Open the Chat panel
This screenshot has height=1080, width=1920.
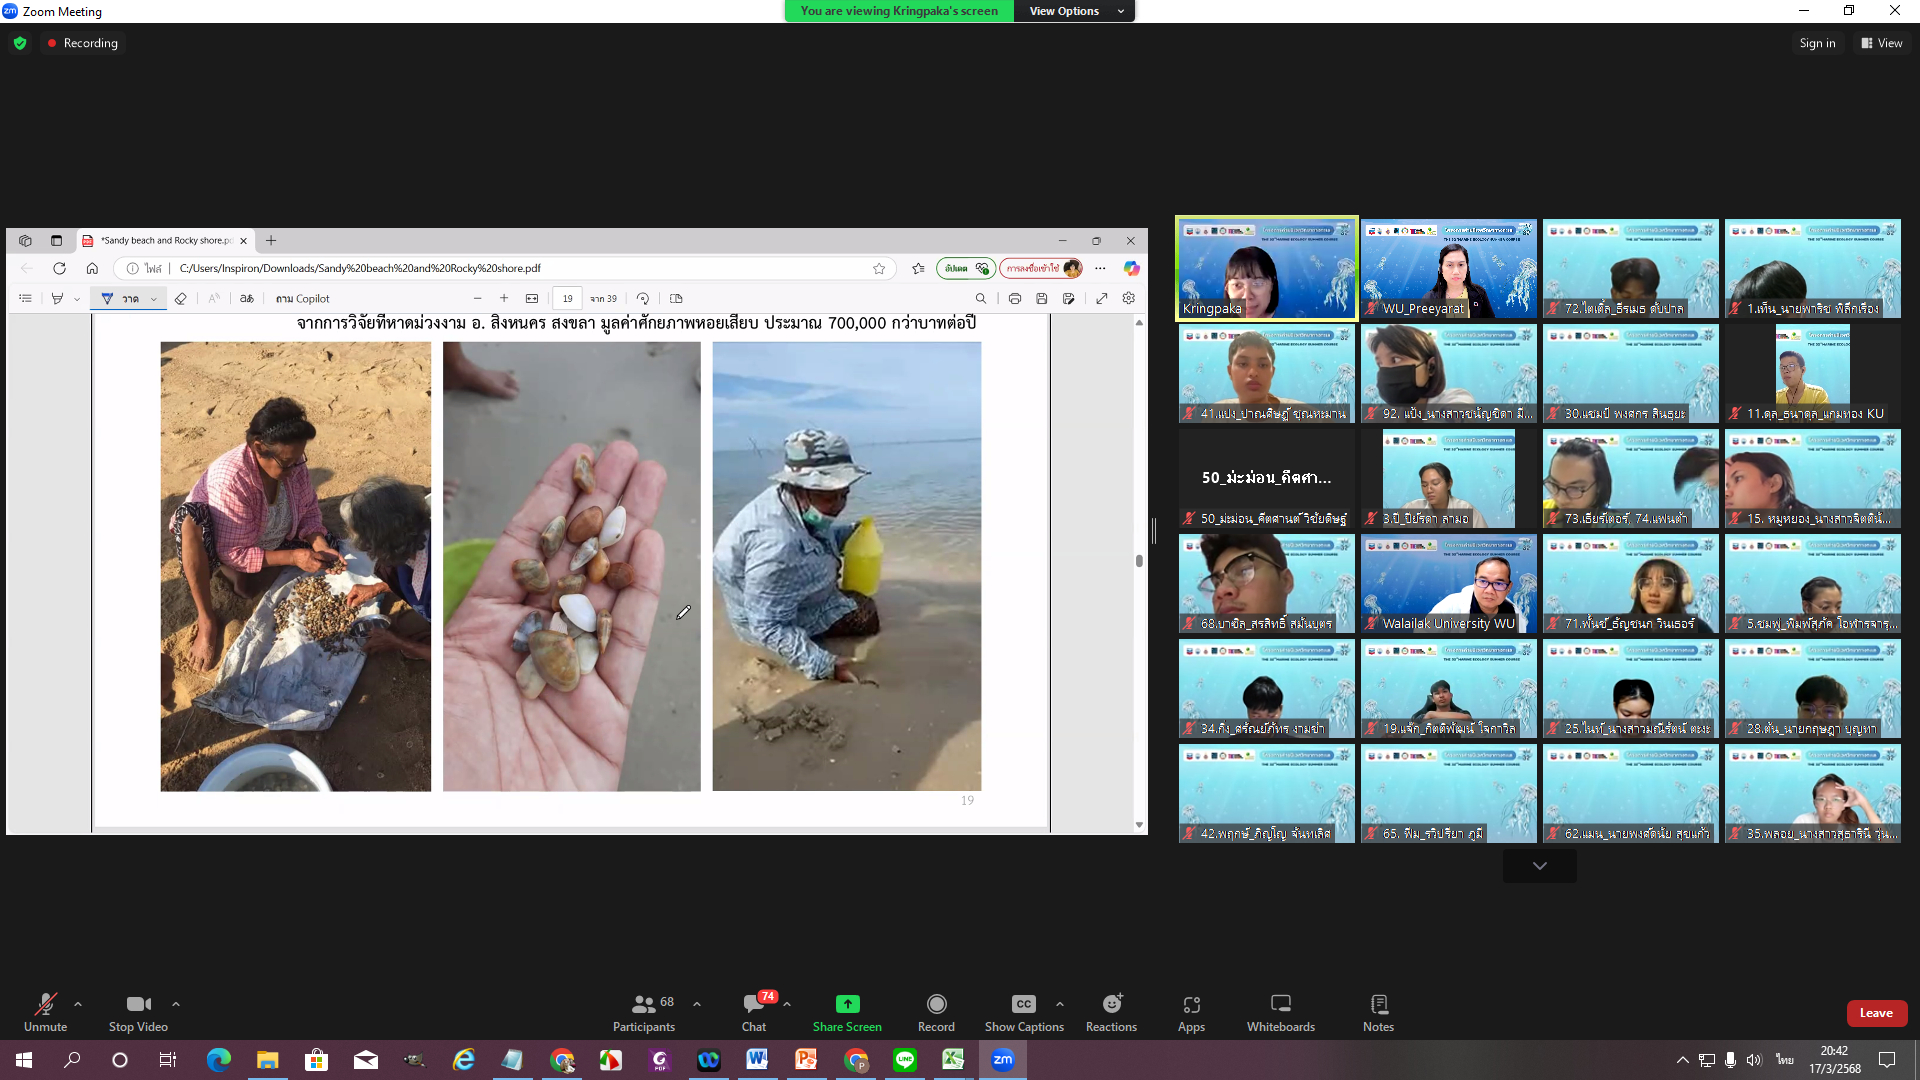[x=754, y=1010]
